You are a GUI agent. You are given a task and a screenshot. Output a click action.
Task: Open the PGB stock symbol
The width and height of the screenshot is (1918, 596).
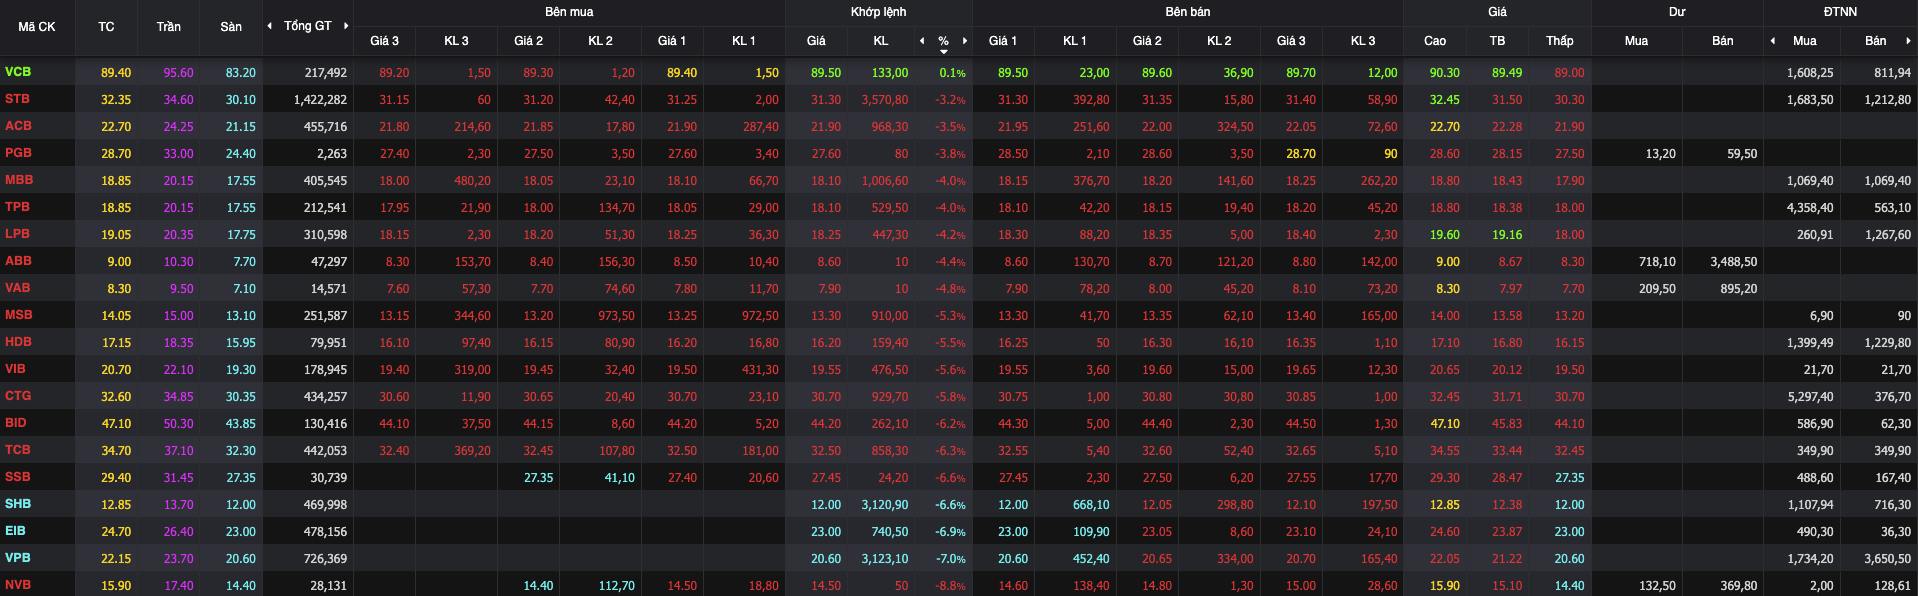click(18, 153)
